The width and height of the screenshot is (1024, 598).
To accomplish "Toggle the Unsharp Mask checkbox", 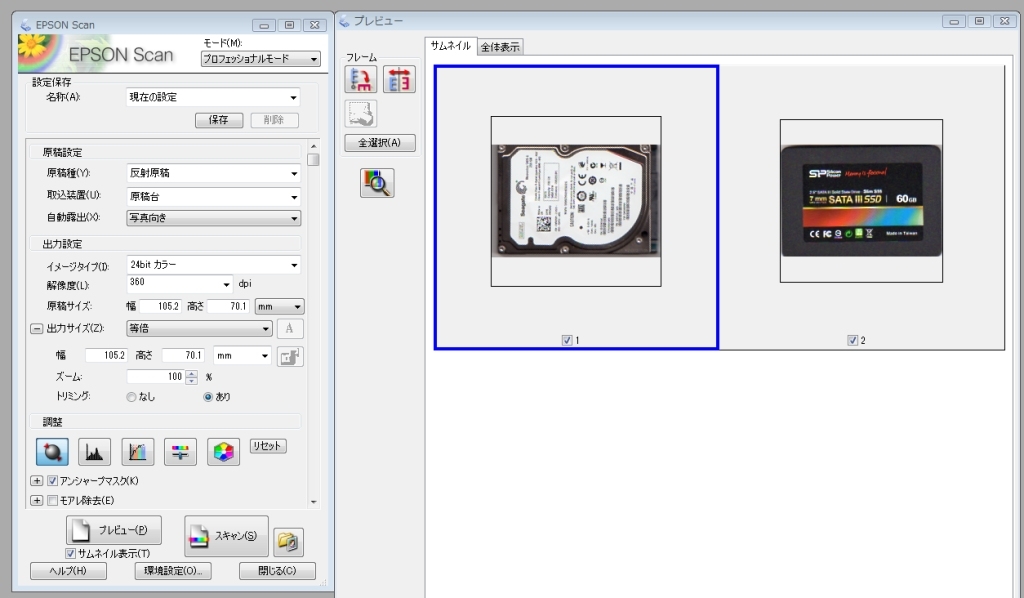I will pos(53,481).
